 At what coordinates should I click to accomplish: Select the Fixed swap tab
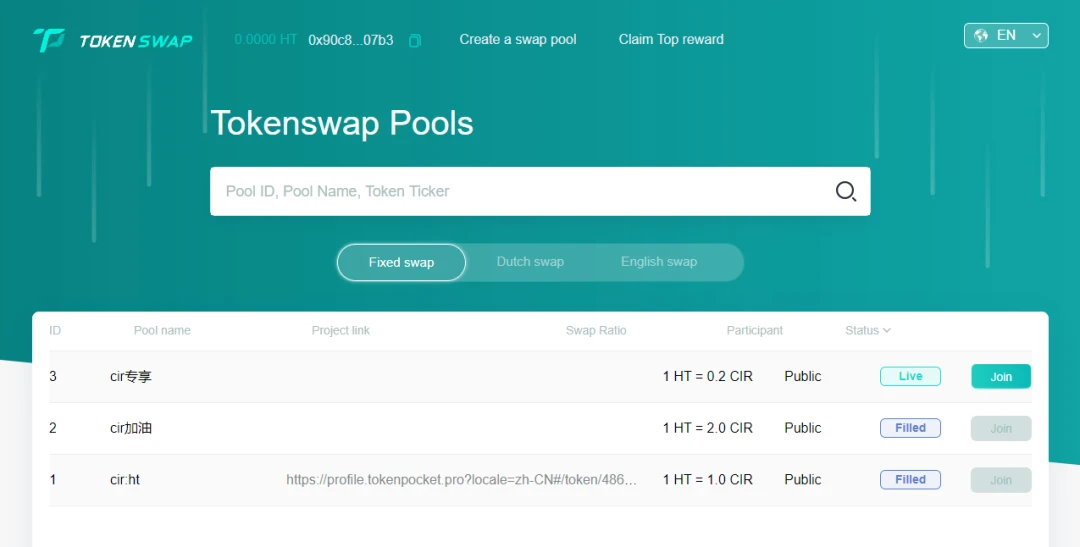402,262
